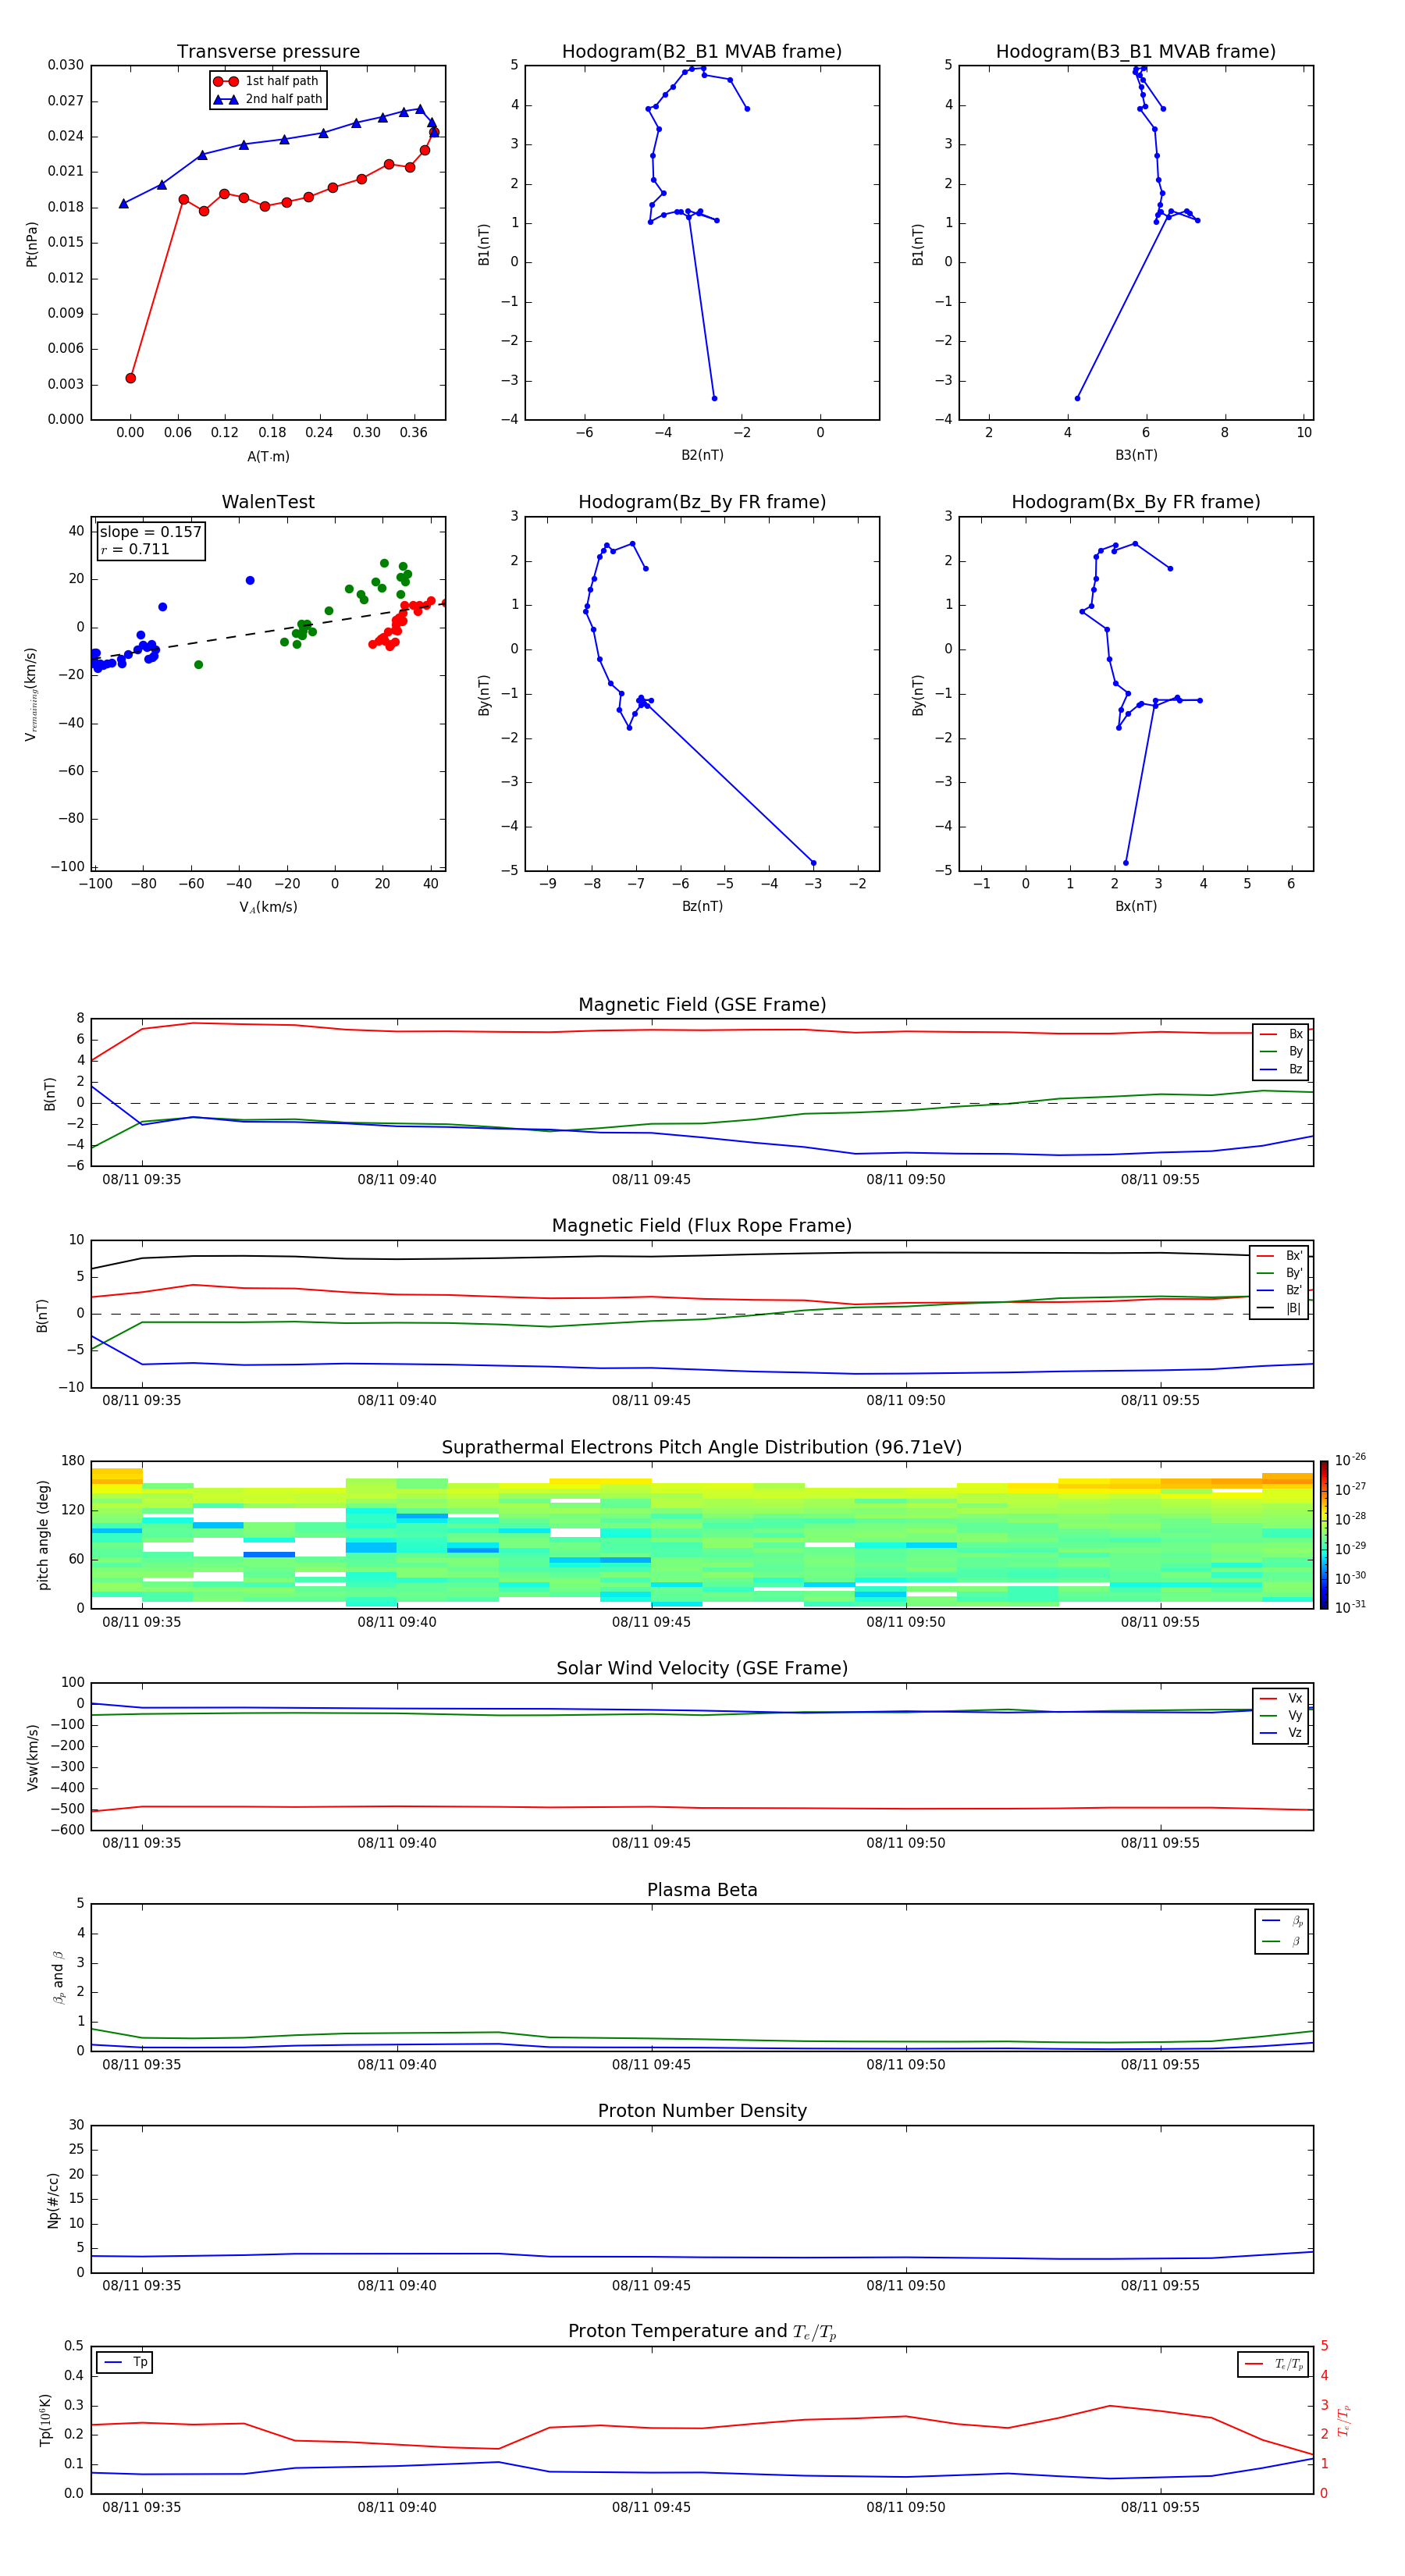Click the |B| legend entry in Flux Rope plot
The image size is (1405, 2576).
tap(1280, 1308)
